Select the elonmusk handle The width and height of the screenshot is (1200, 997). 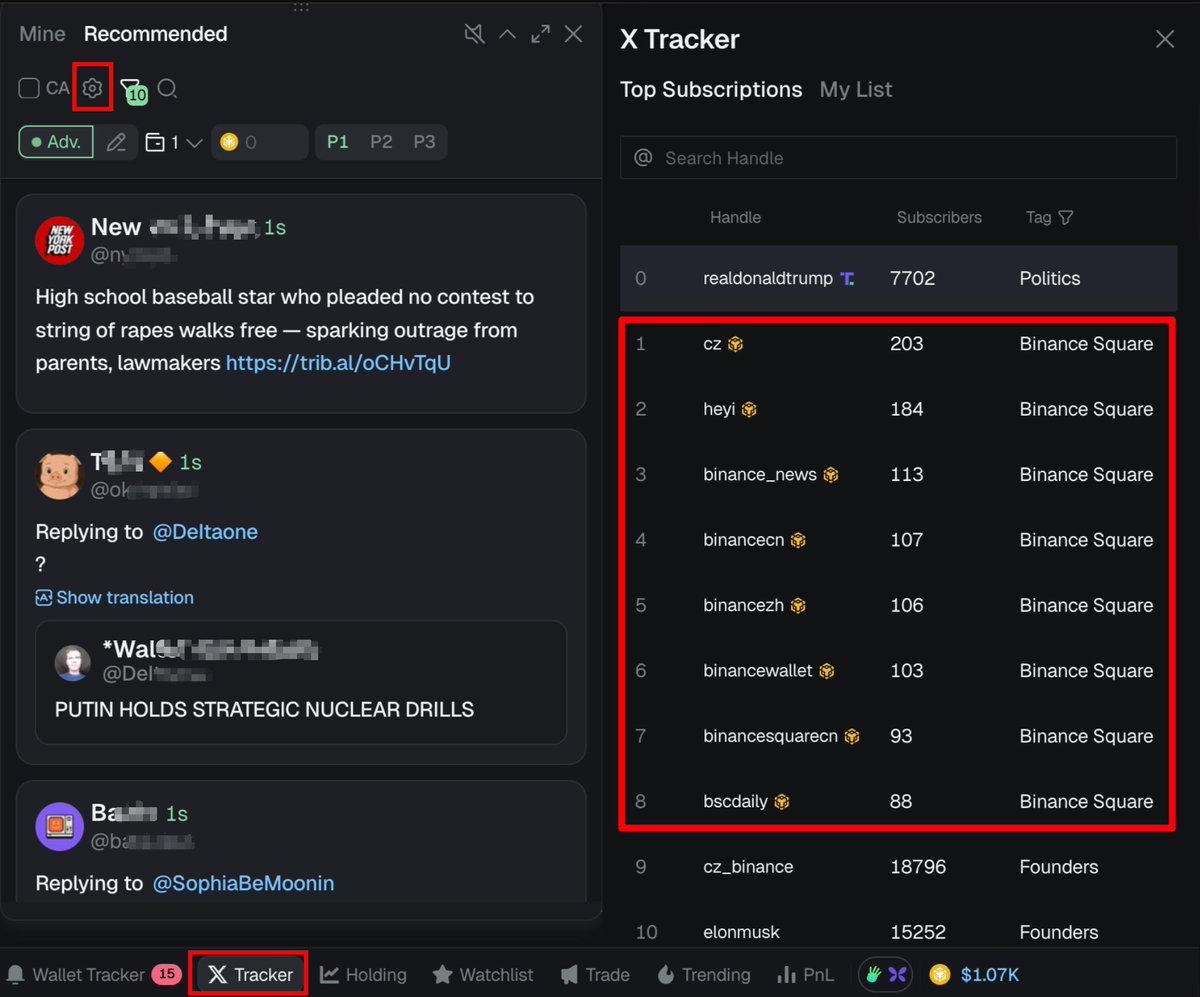point(741,932)
